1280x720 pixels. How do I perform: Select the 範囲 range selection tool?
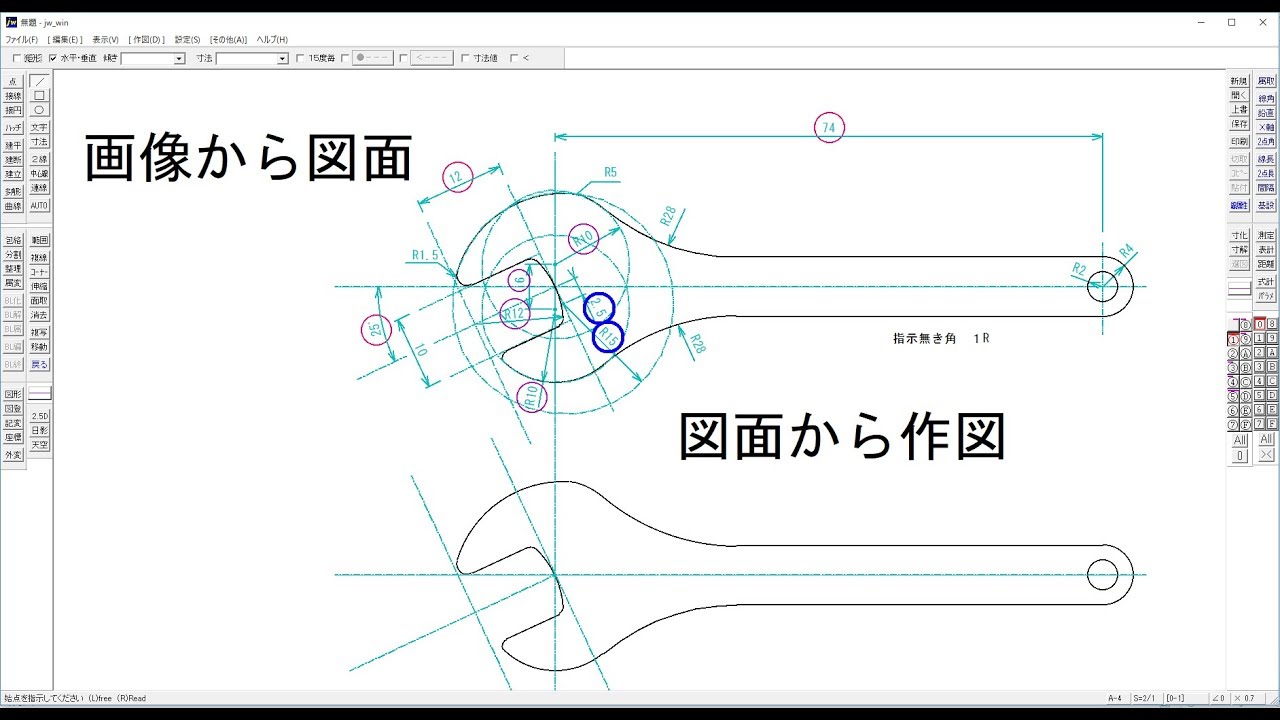tap(39, 240)
